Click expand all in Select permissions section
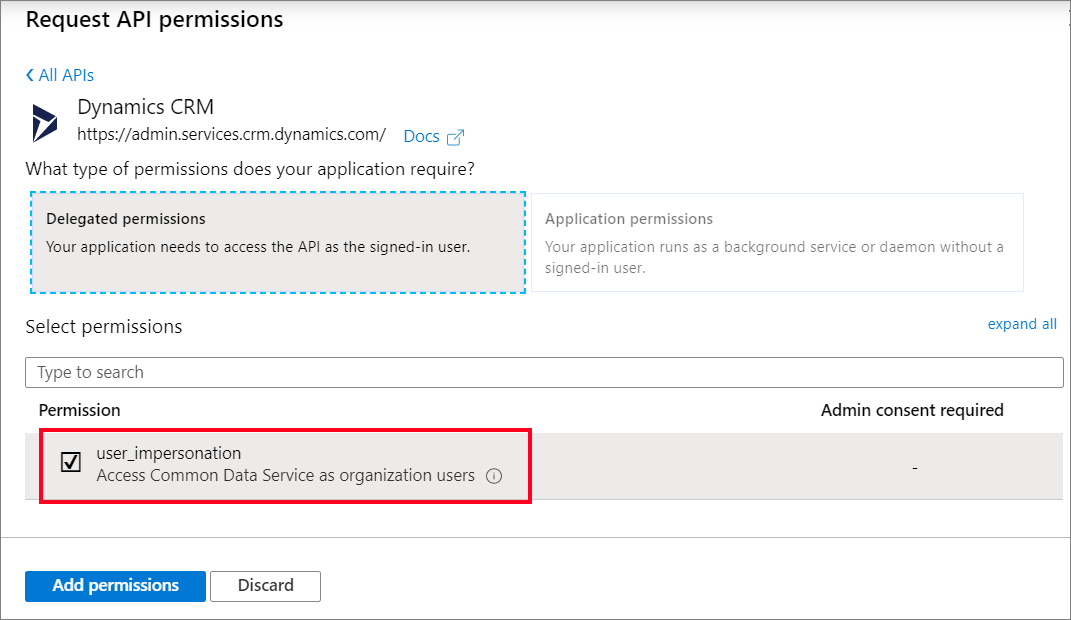This screenshot has width=1071, height=620. (x=1022, y=324)
